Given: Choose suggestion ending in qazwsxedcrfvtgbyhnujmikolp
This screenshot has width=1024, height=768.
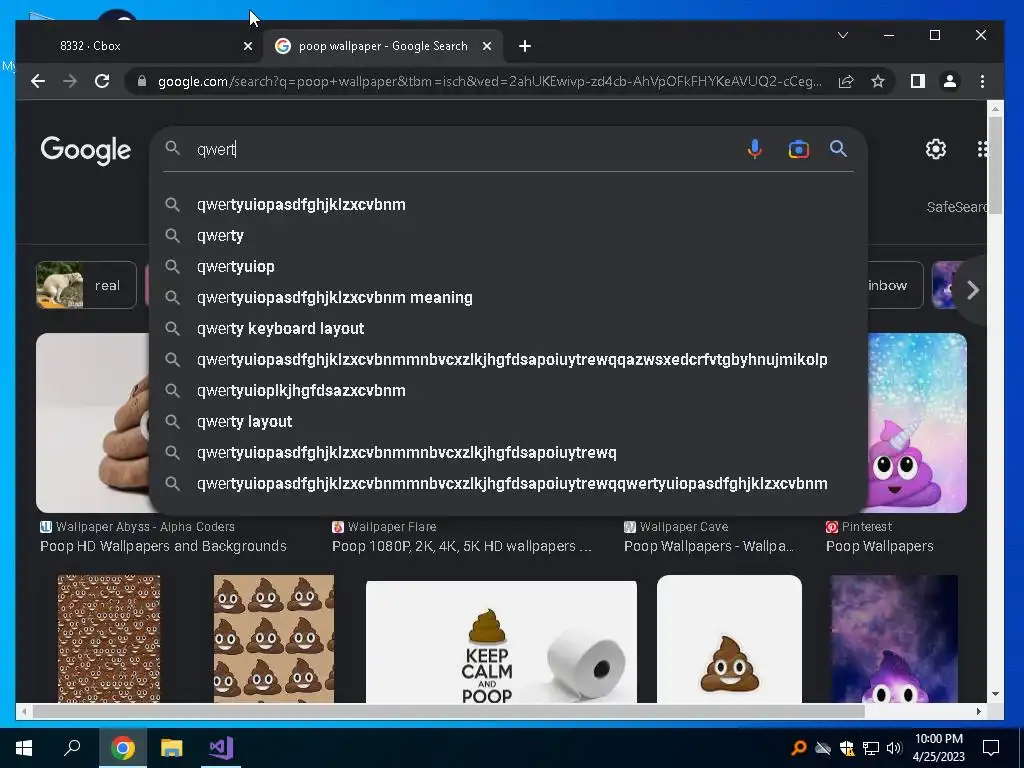Looking at the screenshot, I should coord(508,360).
